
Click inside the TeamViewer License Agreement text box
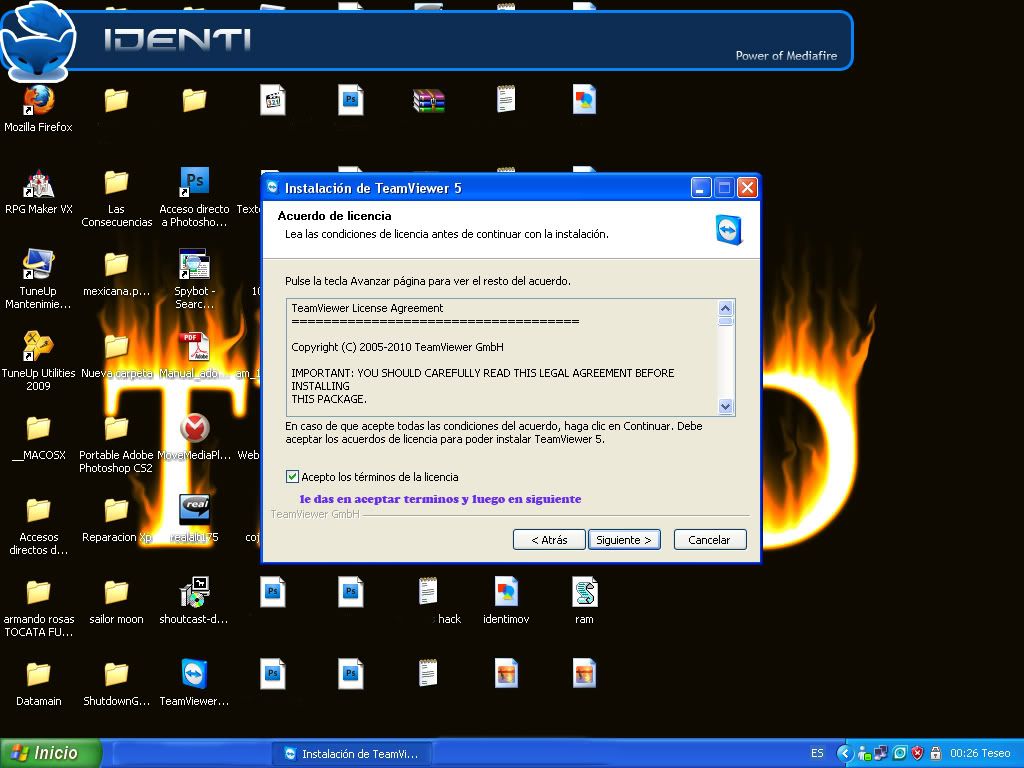point(503,357)
